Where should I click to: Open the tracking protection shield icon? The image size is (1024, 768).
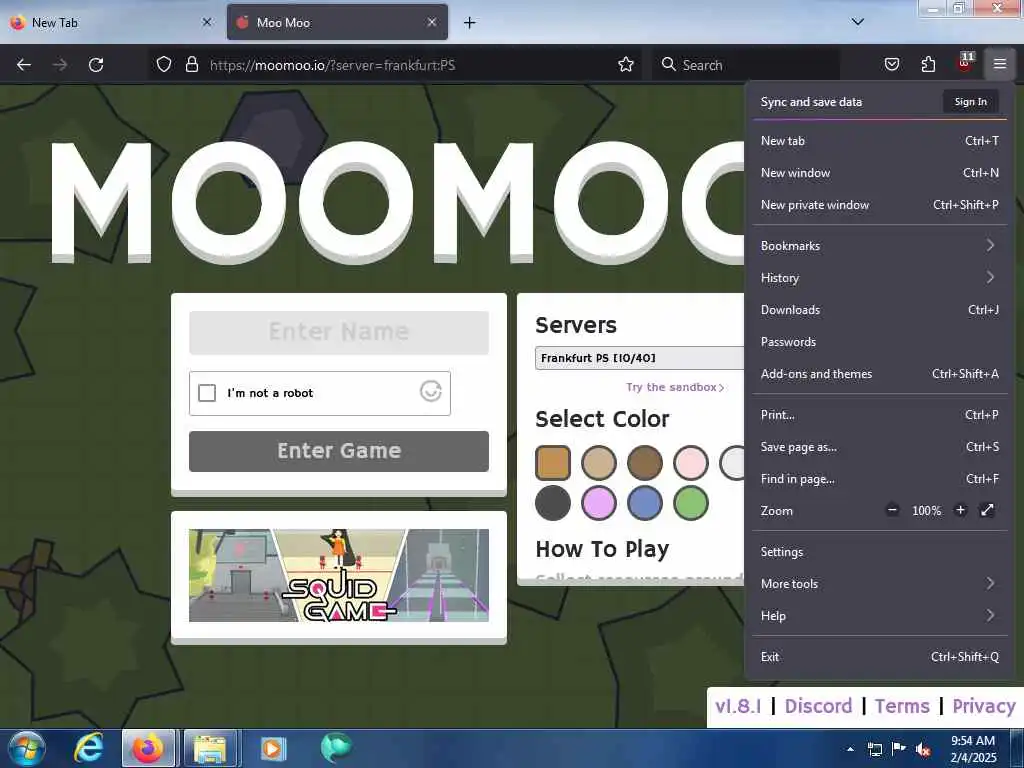click(x=164, y=65)
